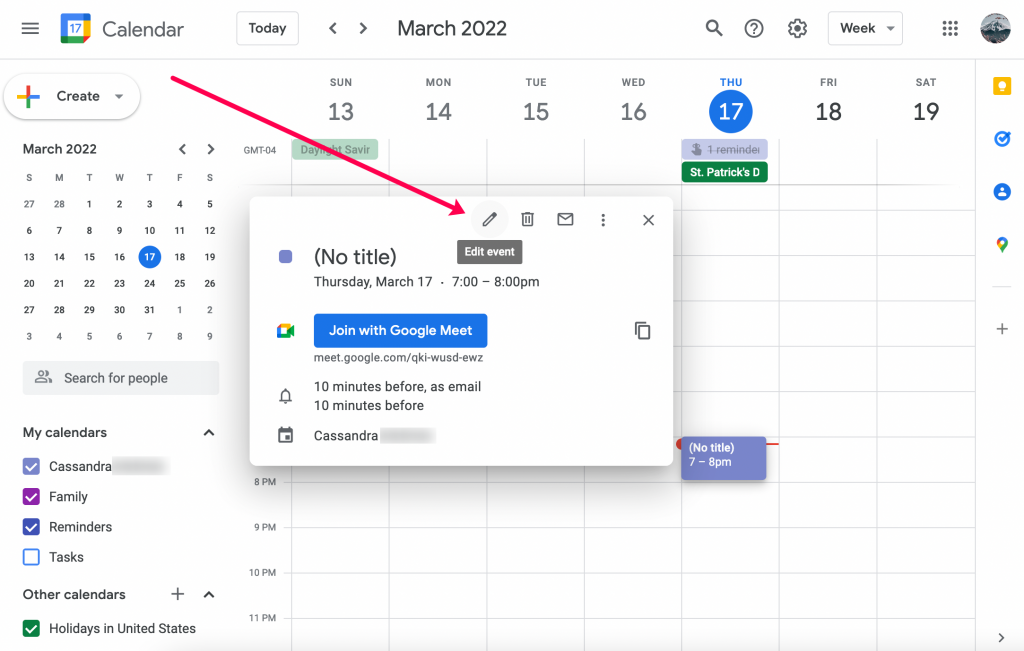Open Google Maps in side panel
This screenshot has height=651, width=1024.
click(x=1002, y=244)
